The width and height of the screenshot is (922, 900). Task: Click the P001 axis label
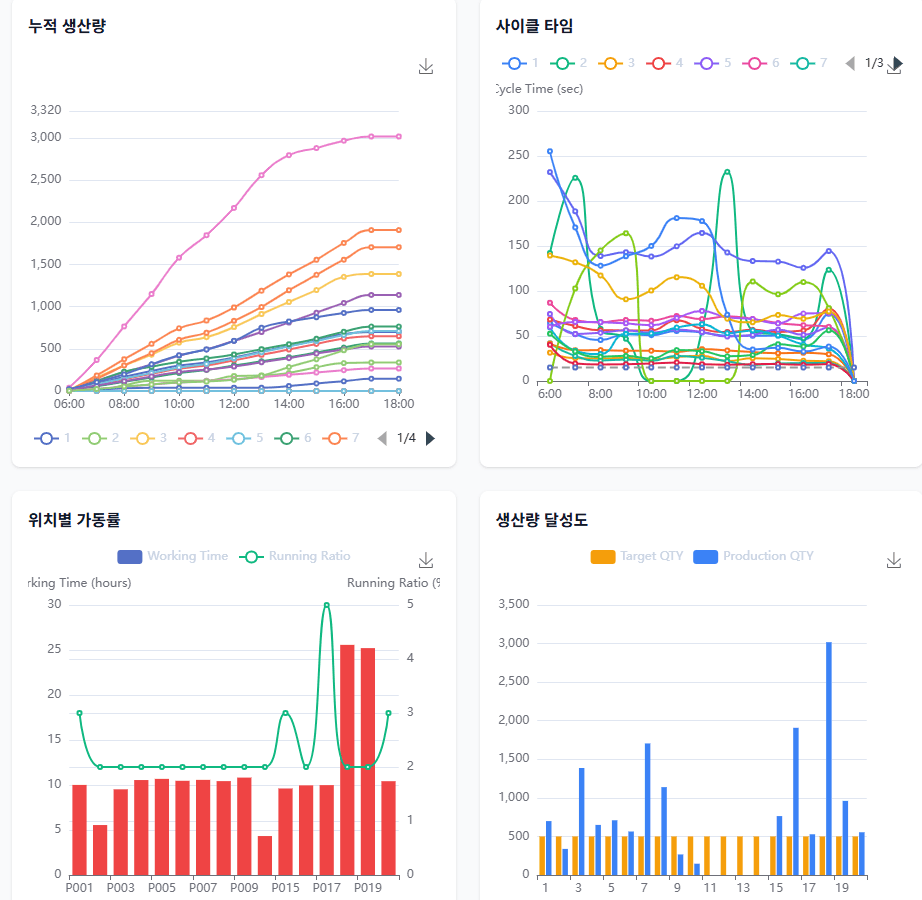tap(79, 888)
